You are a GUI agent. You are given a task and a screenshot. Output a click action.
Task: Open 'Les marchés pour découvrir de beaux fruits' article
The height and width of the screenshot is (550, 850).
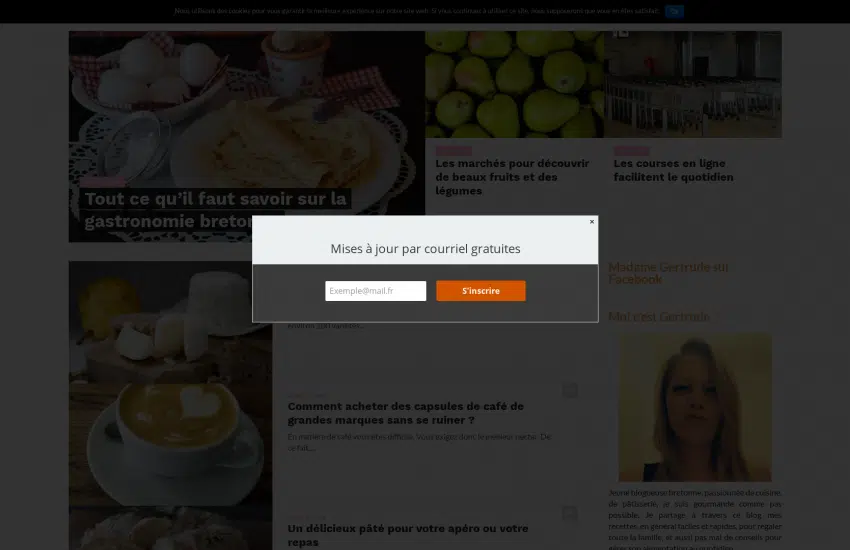[x=512, y=177]
